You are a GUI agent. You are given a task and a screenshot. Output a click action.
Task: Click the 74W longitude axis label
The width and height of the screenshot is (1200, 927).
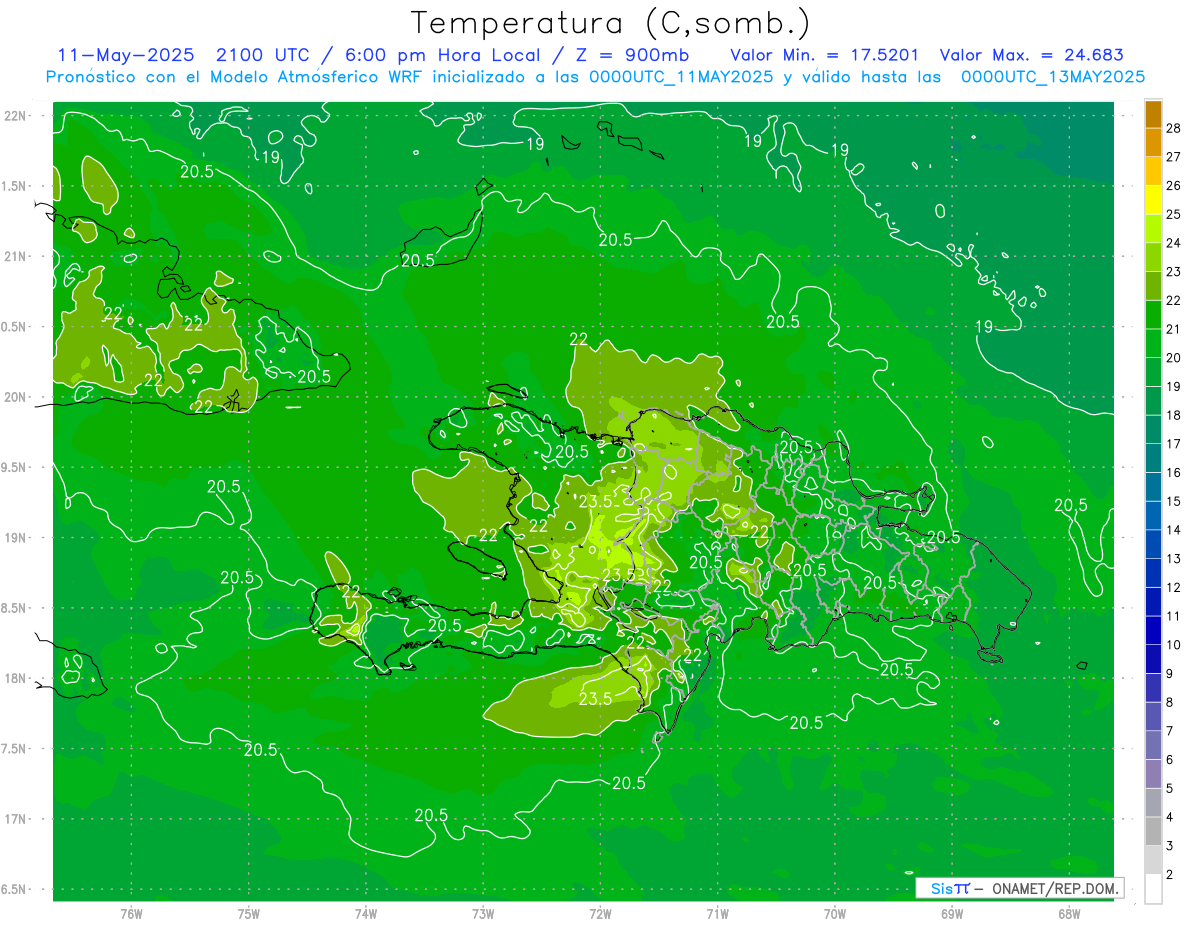point(366,913)
